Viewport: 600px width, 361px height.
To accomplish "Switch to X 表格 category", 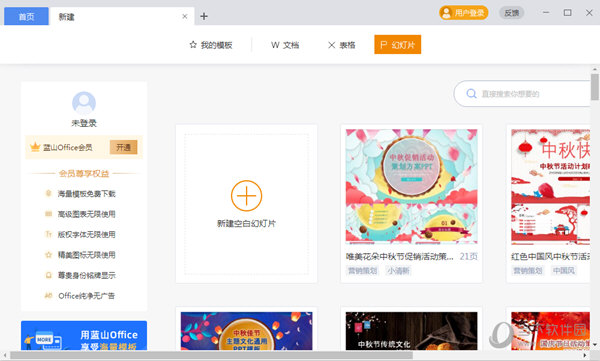I will point(342,45).
